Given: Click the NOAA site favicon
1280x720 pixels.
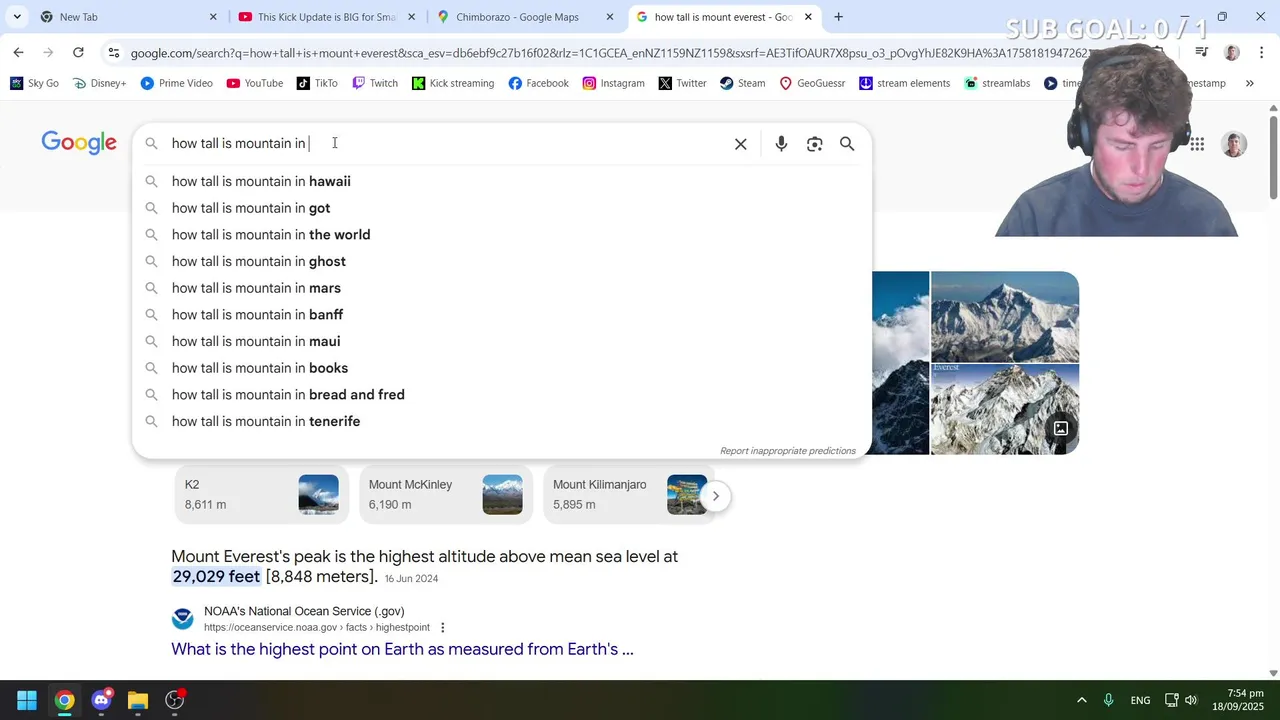Looking at the screenshot, I should pos(183,619).
